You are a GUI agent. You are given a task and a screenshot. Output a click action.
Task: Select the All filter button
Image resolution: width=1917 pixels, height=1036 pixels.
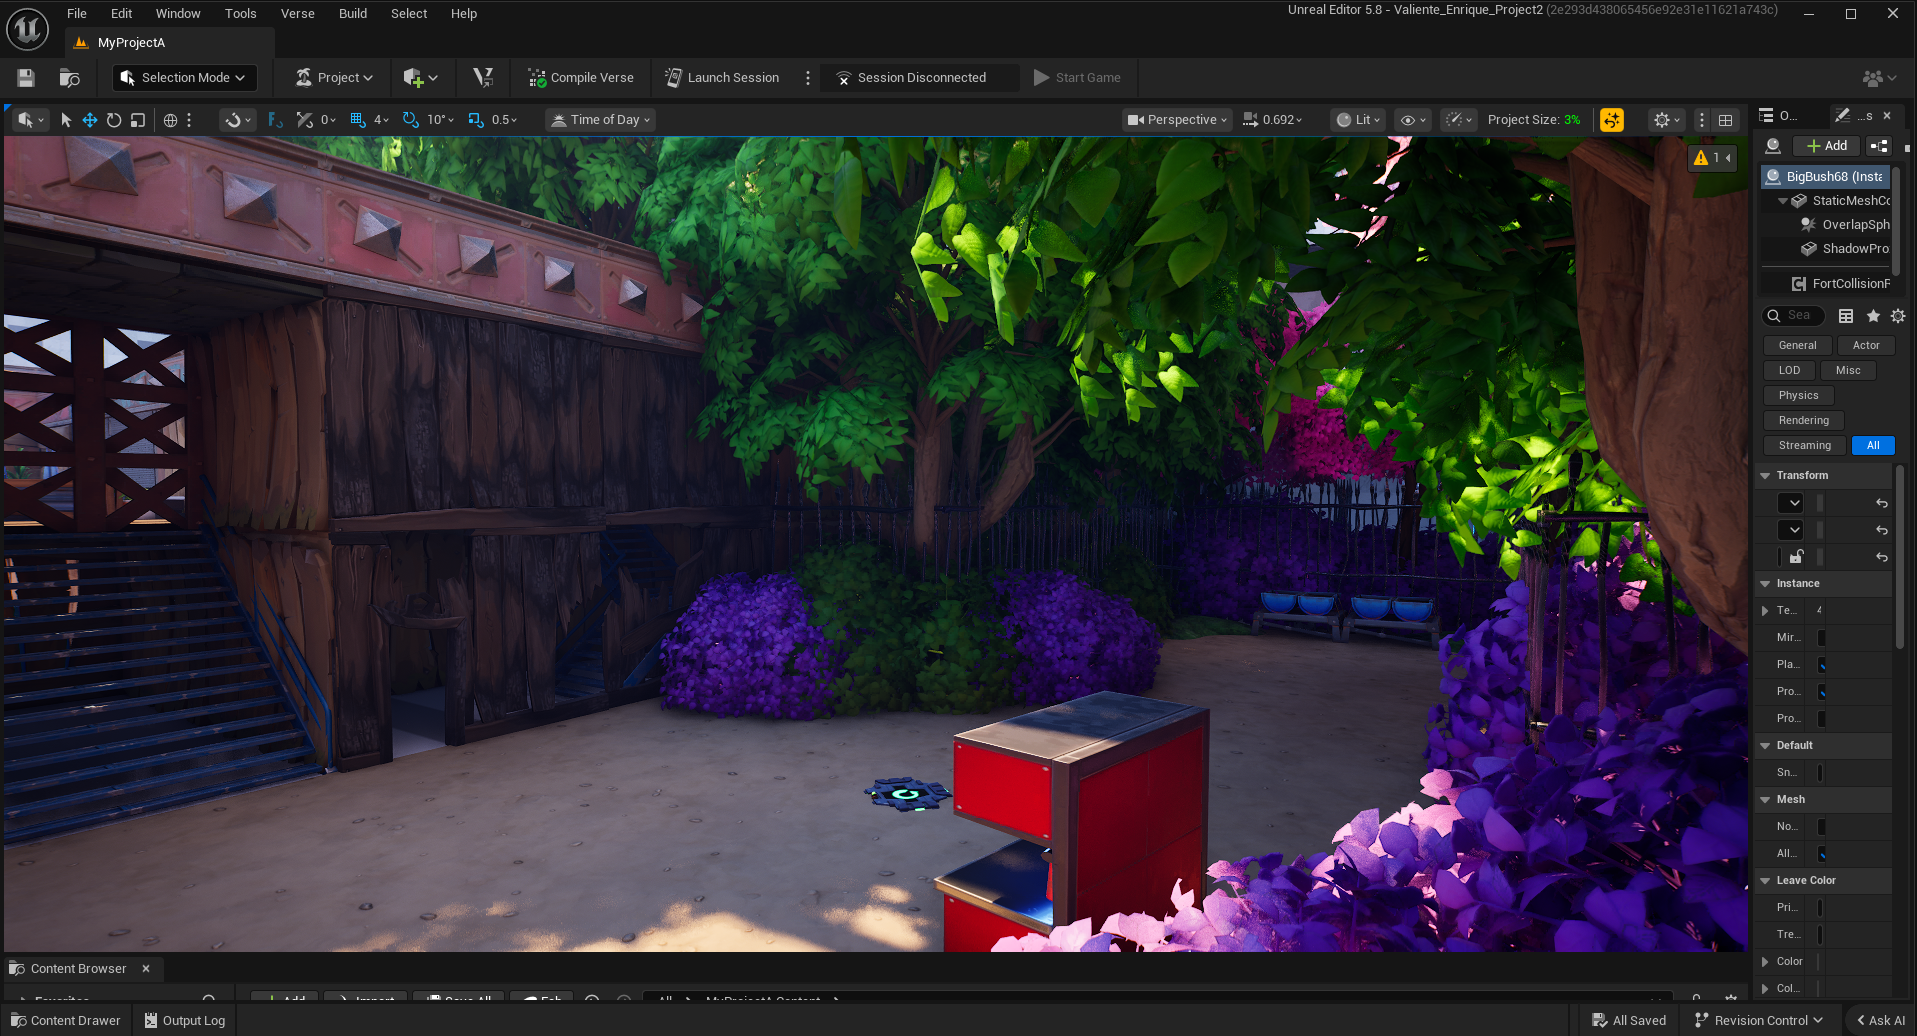(1873, 446)
